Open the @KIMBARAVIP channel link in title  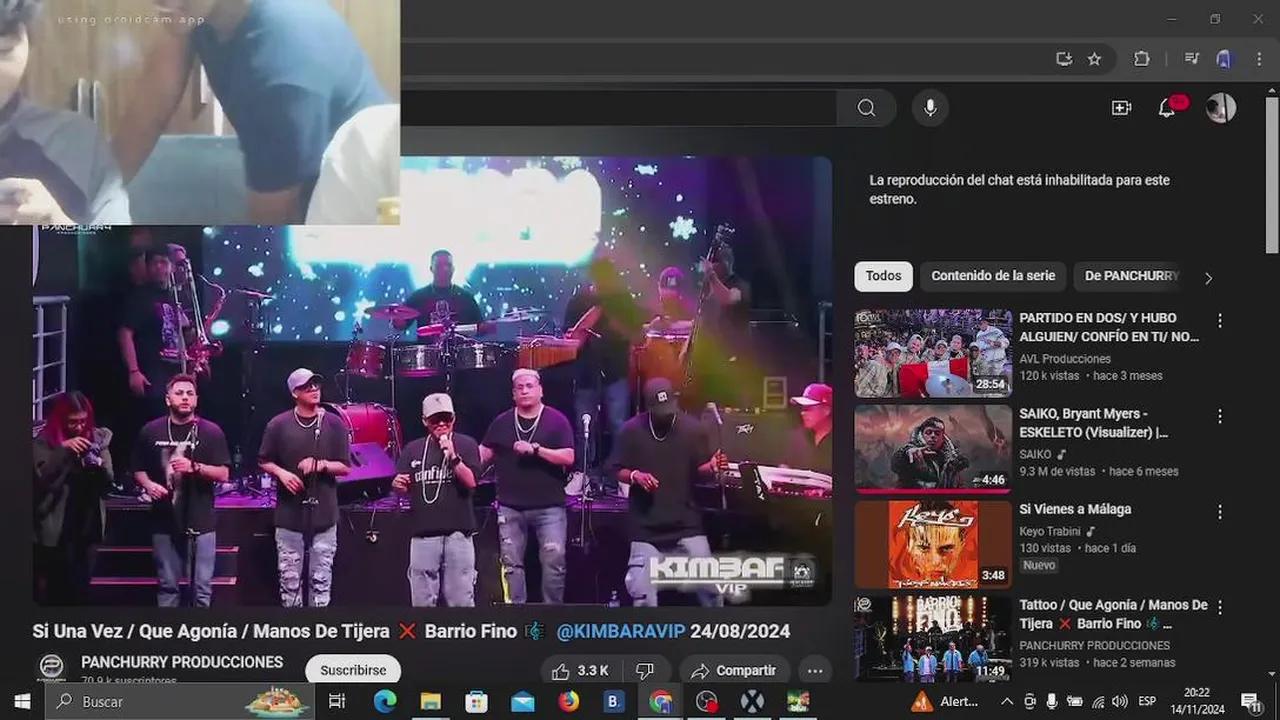[620, 631]
